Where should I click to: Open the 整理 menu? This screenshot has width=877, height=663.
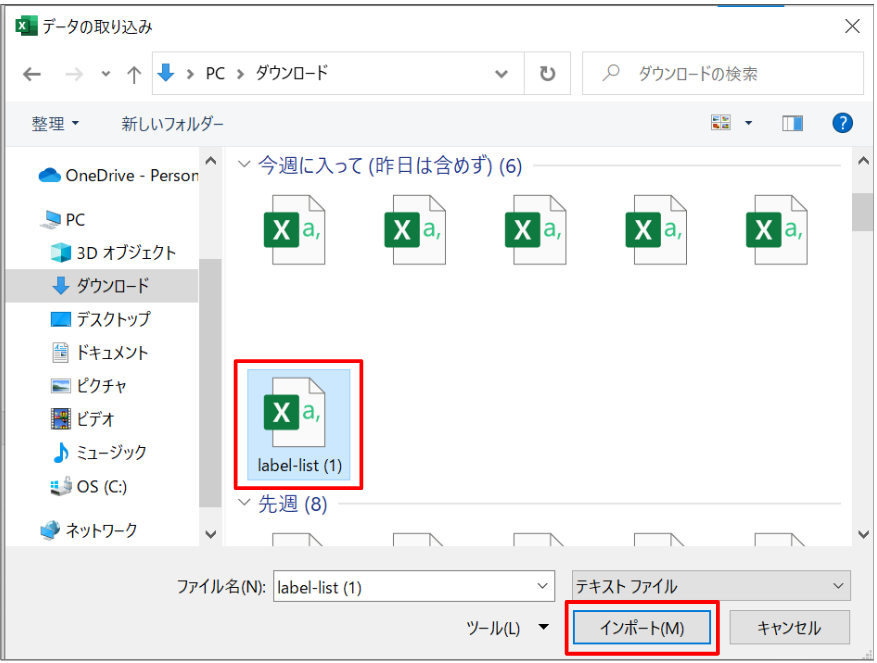pyautogui.click(x=55, y=124)
